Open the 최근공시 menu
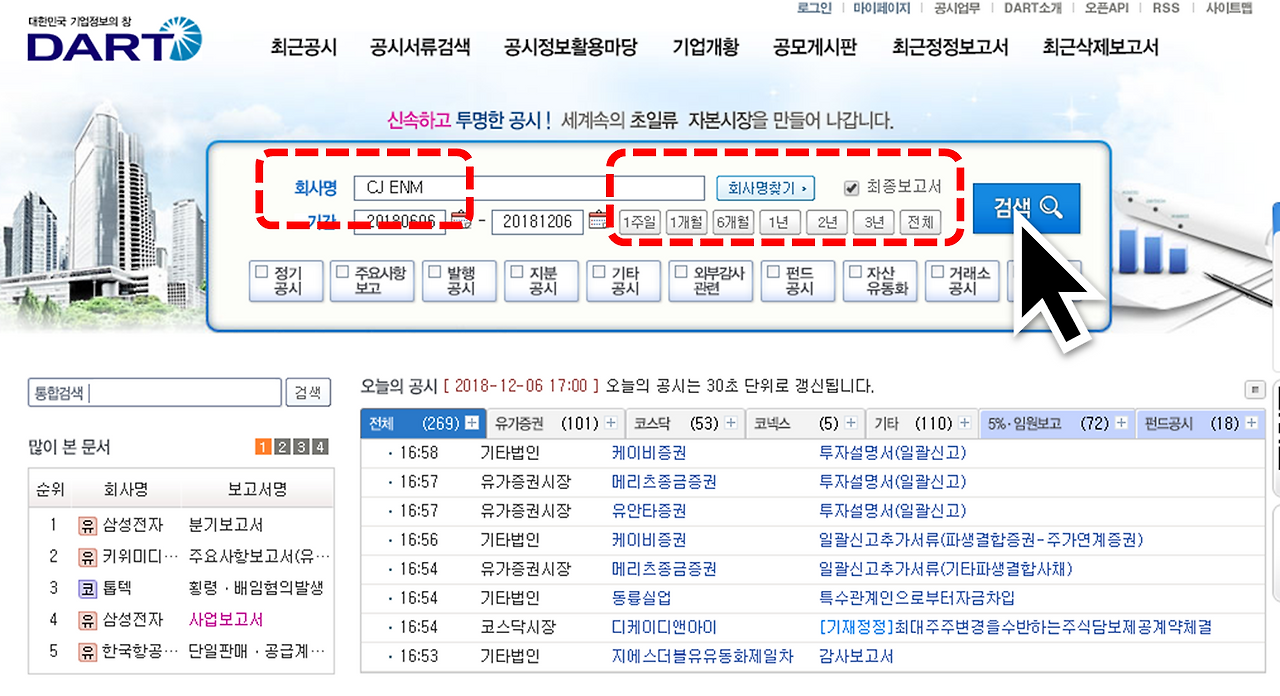Screen dimensions: 1280x696 point(304,47)
